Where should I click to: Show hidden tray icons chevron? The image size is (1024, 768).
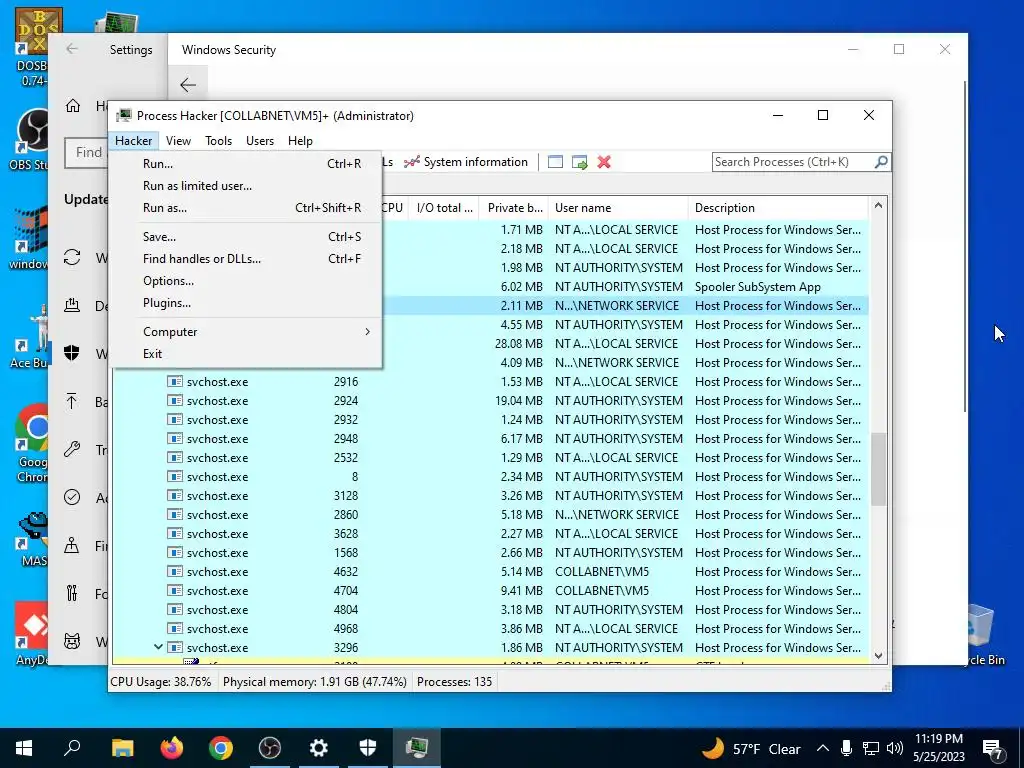click(x=823, y=748)
